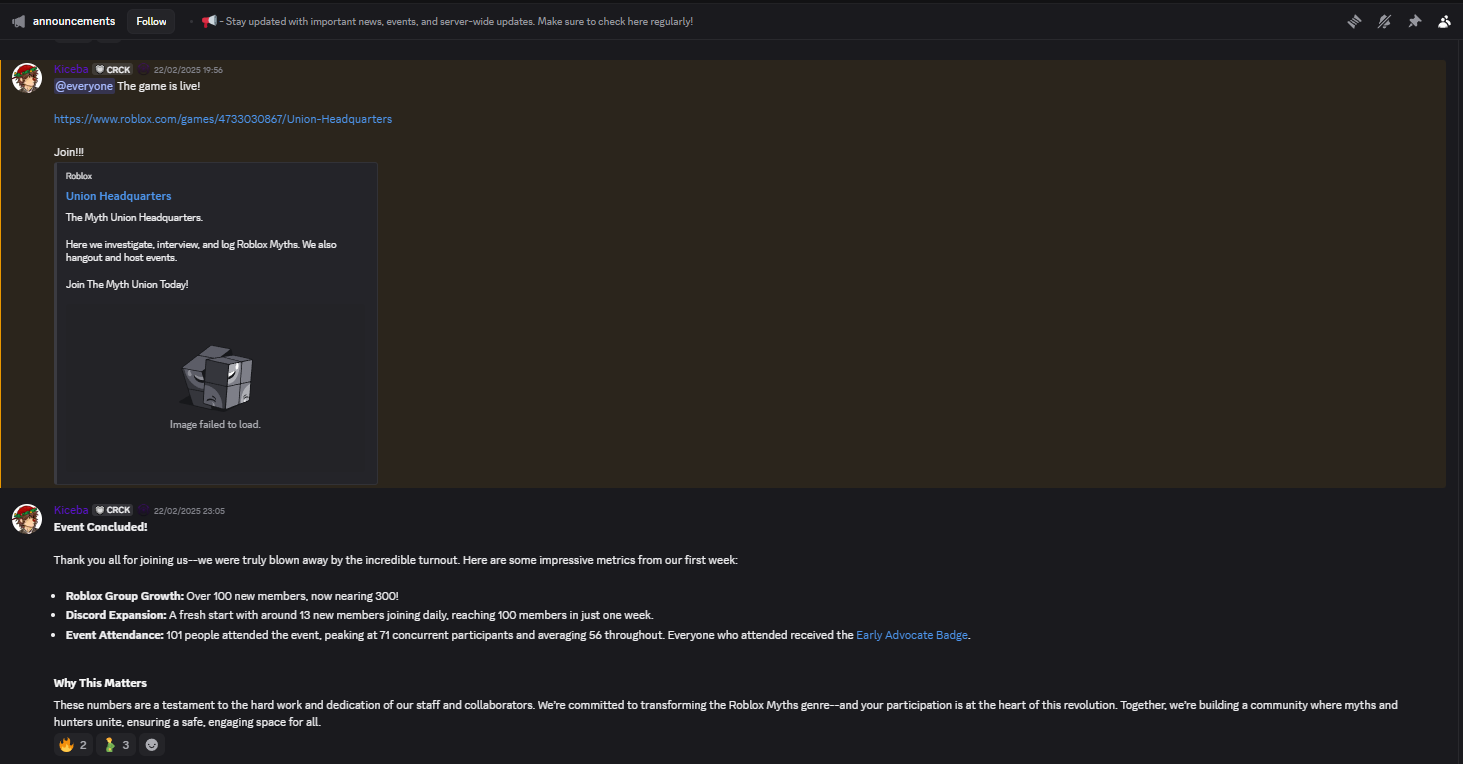
Task: Click 'Event Attendance:' bullet text
Action: click(x=115, y=635)
